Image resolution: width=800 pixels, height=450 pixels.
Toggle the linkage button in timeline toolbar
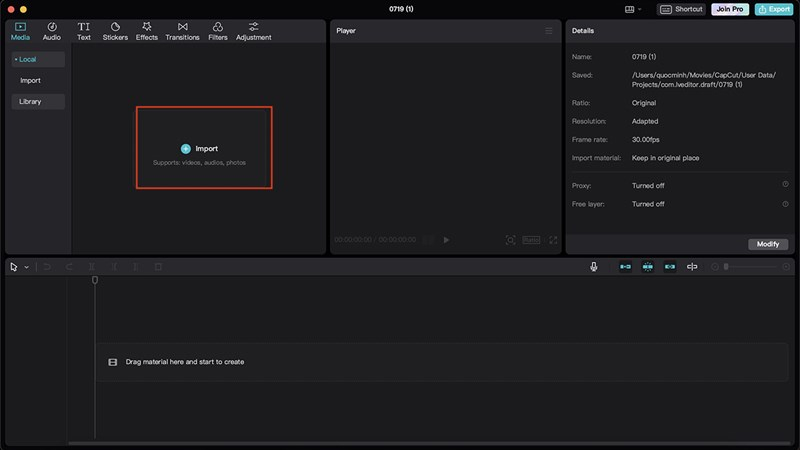click(670, 267)
